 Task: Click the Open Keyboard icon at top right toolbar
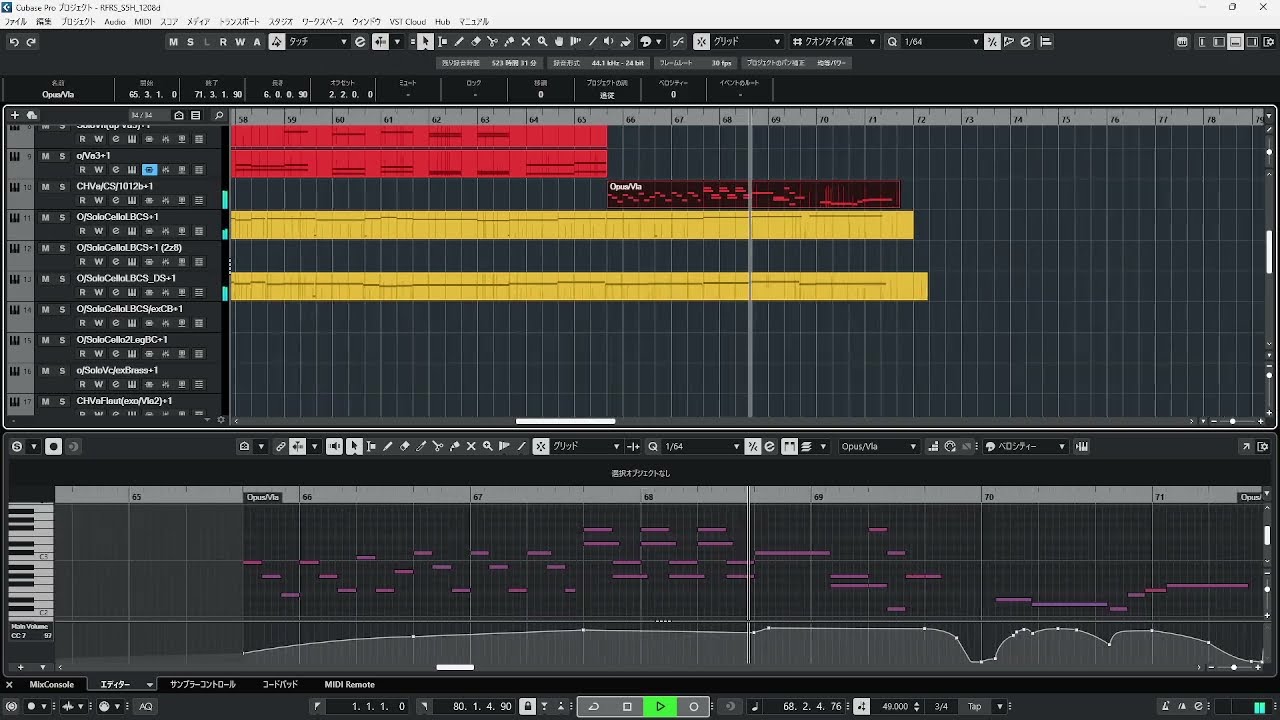tap(1183, 42)
